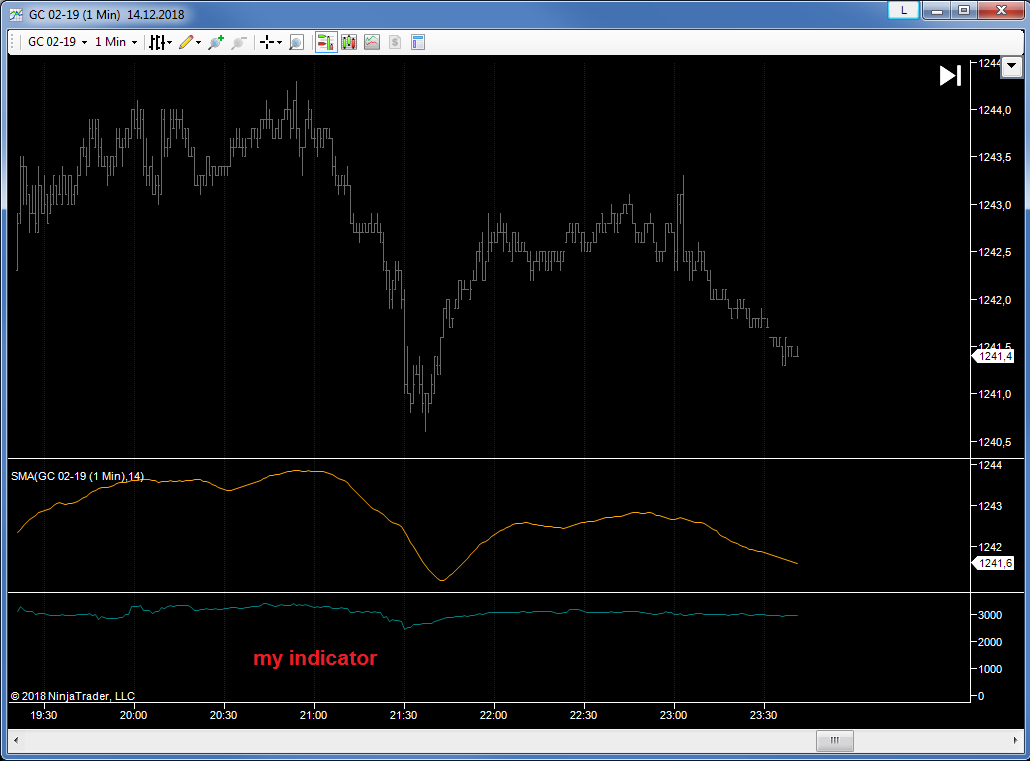The image size is (1030, 761).
Task: Select the crosshair cursor icon
Action: 267,42
